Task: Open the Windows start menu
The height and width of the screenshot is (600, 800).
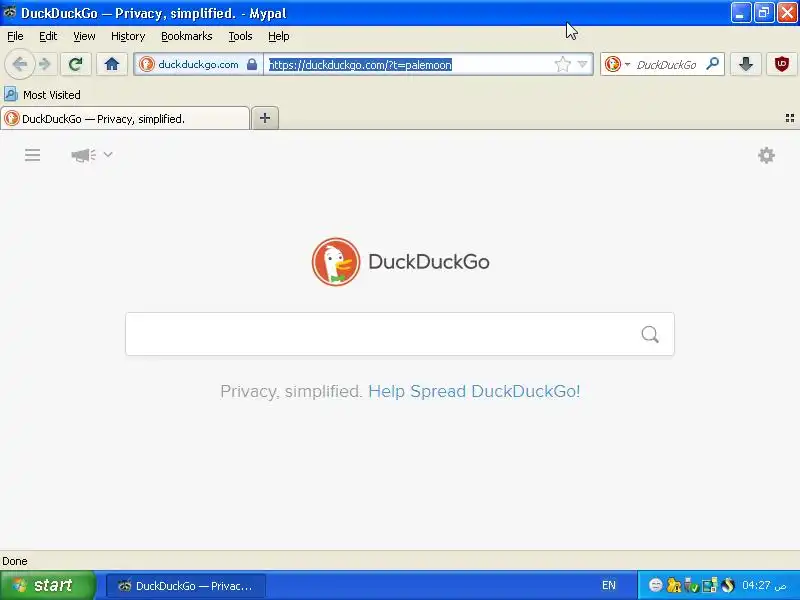Action: (47, 585)
